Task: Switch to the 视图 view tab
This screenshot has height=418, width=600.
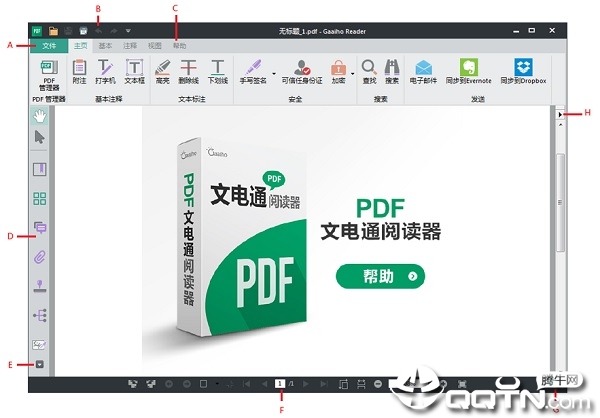Action: [x=155, y=46]
